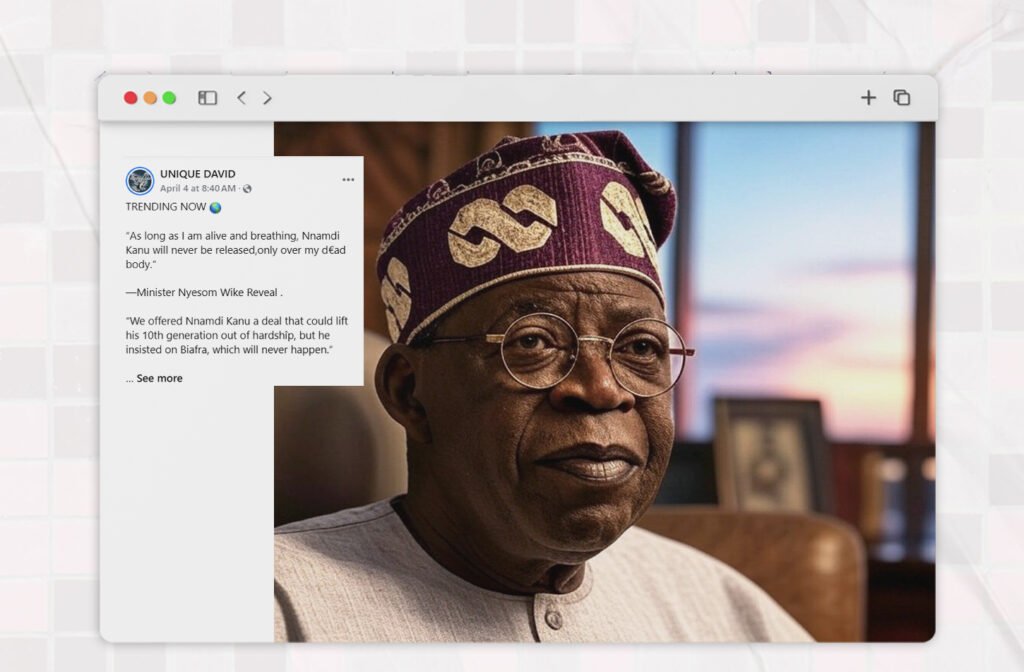Viewport: 1024px width, 672px height.
Task: Click the TRENDING NOW headline text
Action: tap(166, 207)
